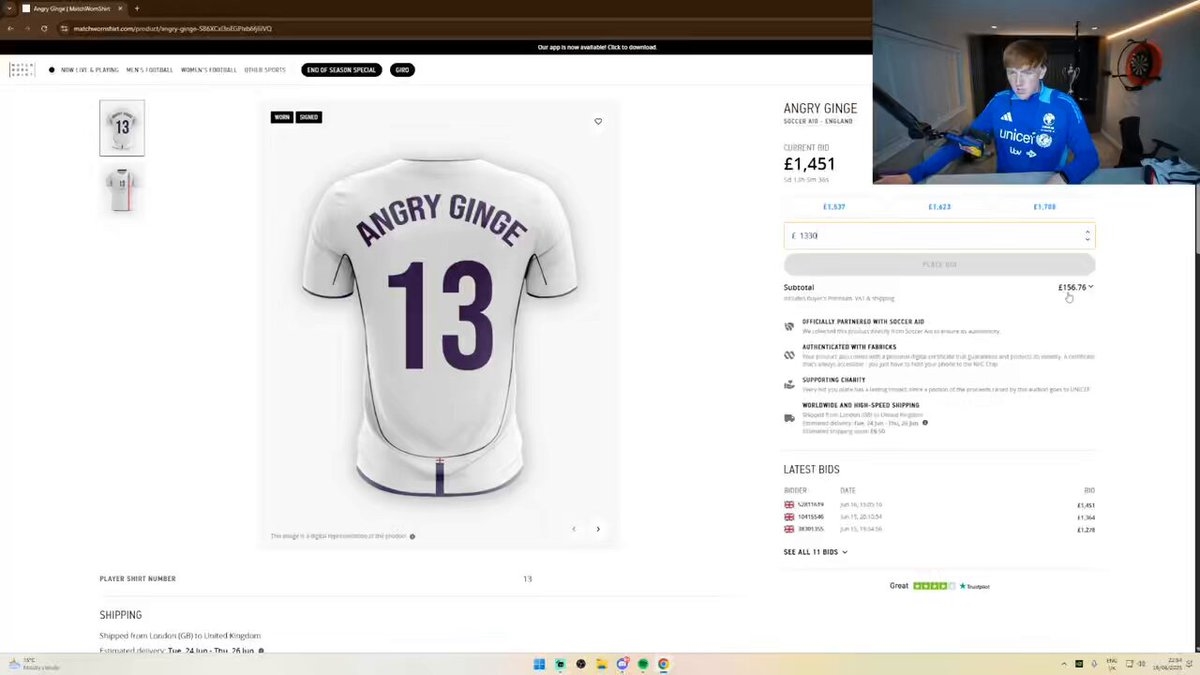The height and width of the screenshot is (675, 1200).
Task: Click the UK flag beside bidder 10415546
Action: pos(789,517)
